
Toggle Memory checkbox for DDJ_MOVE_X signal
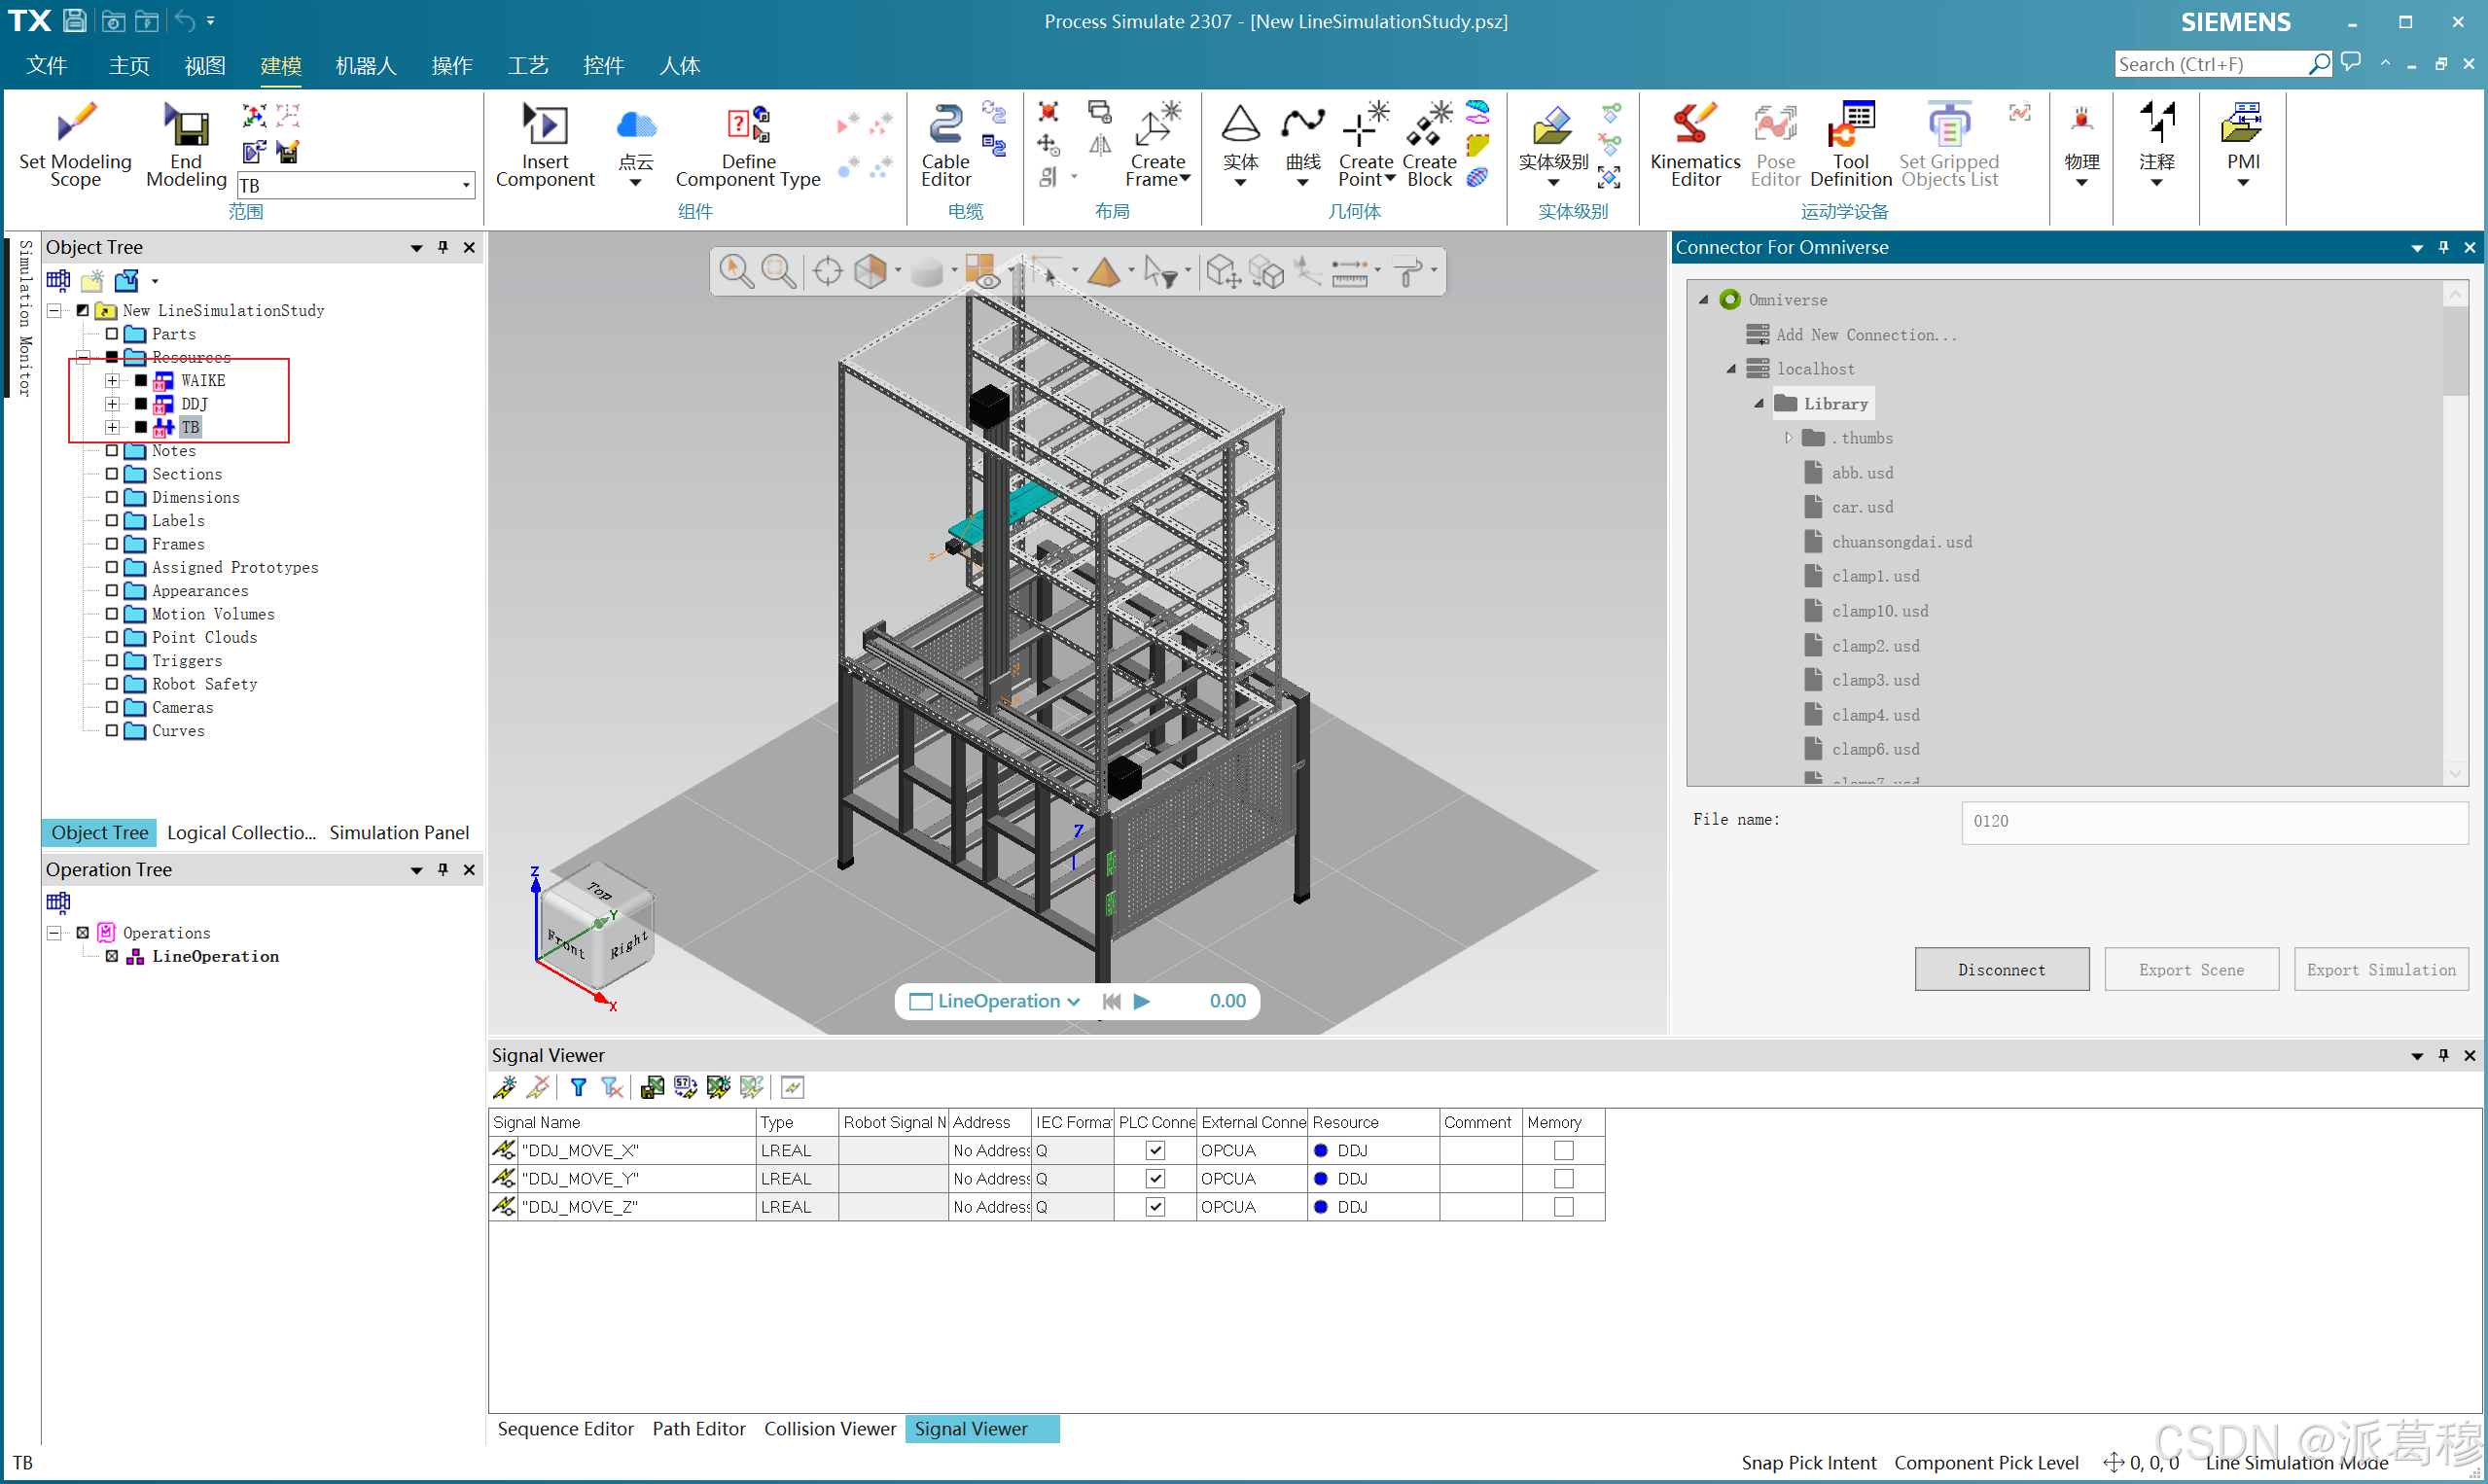click(1563, 1151)
